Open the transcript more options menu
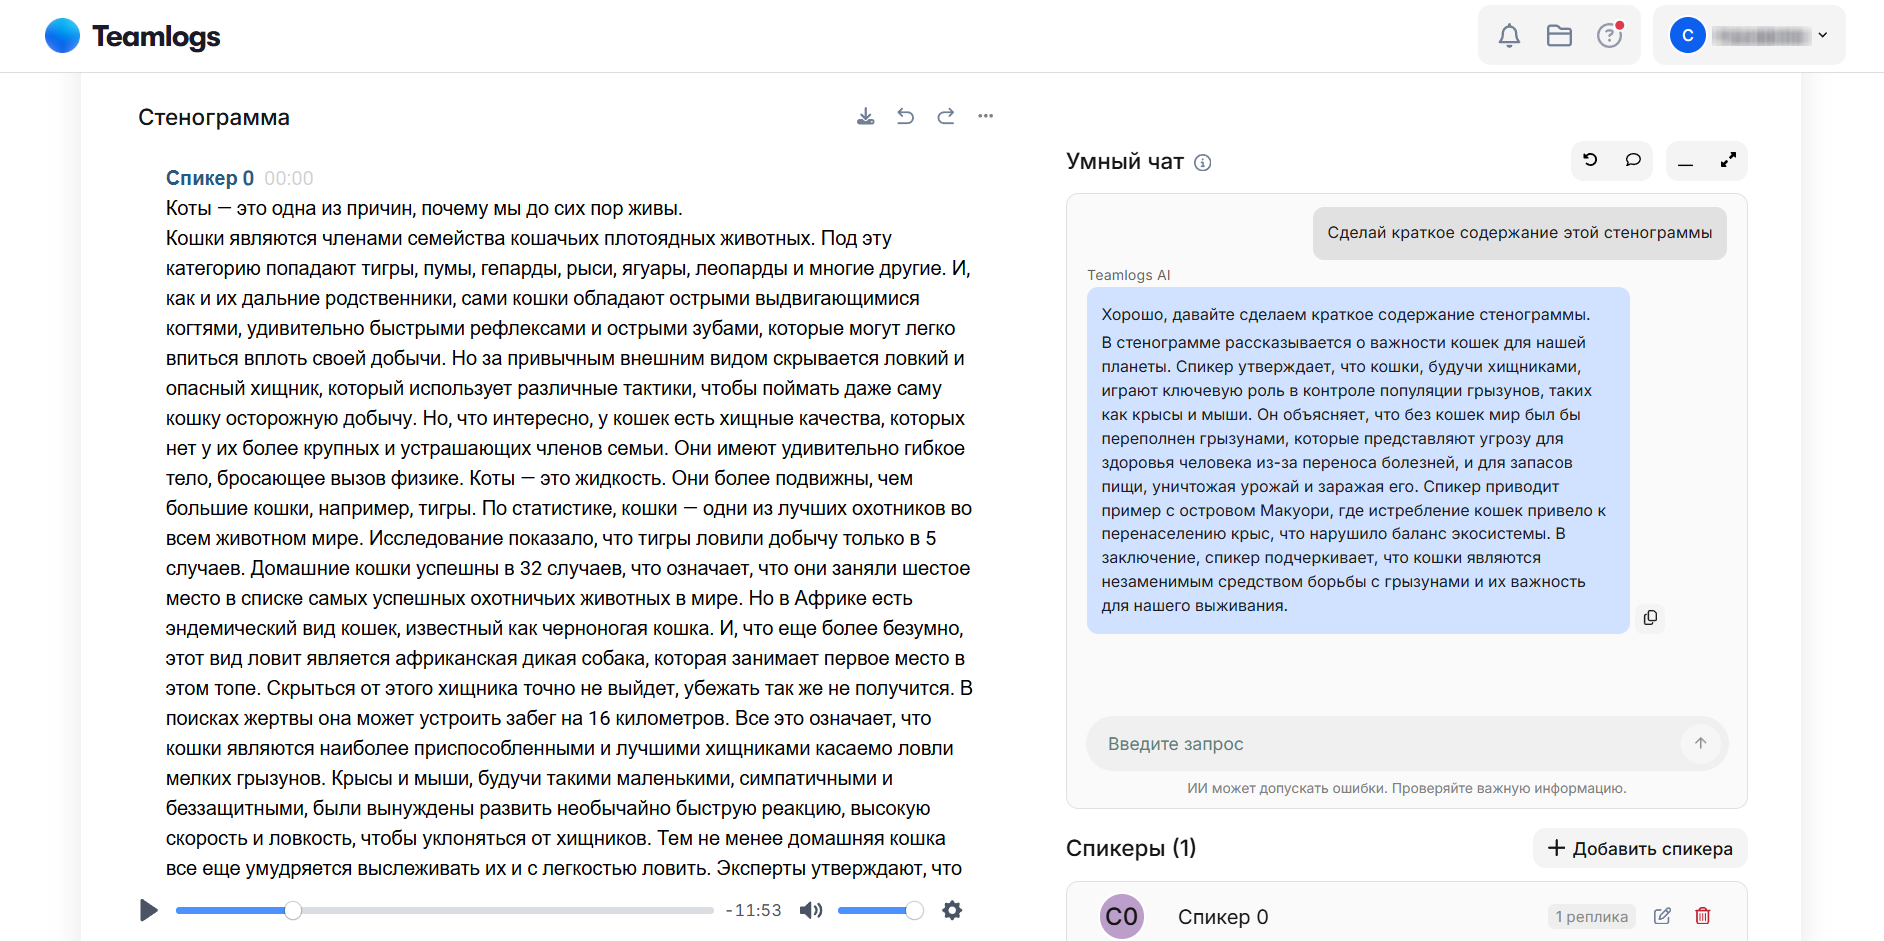1884x941 pixels. [985, 117]
